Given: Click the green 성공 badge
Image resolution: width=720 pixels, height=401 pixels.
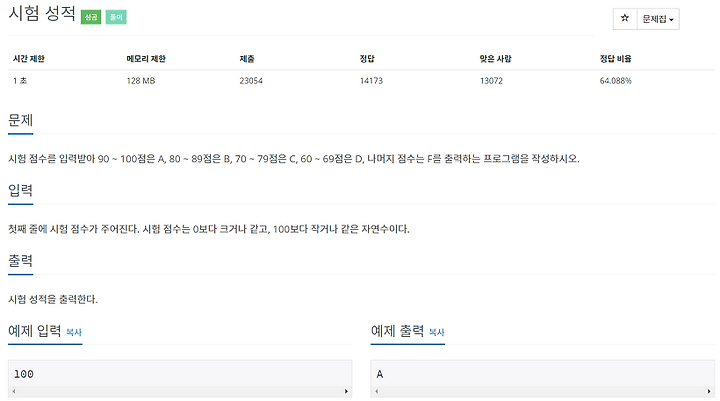Looking at the screenshot, I should tap(91, 17).
